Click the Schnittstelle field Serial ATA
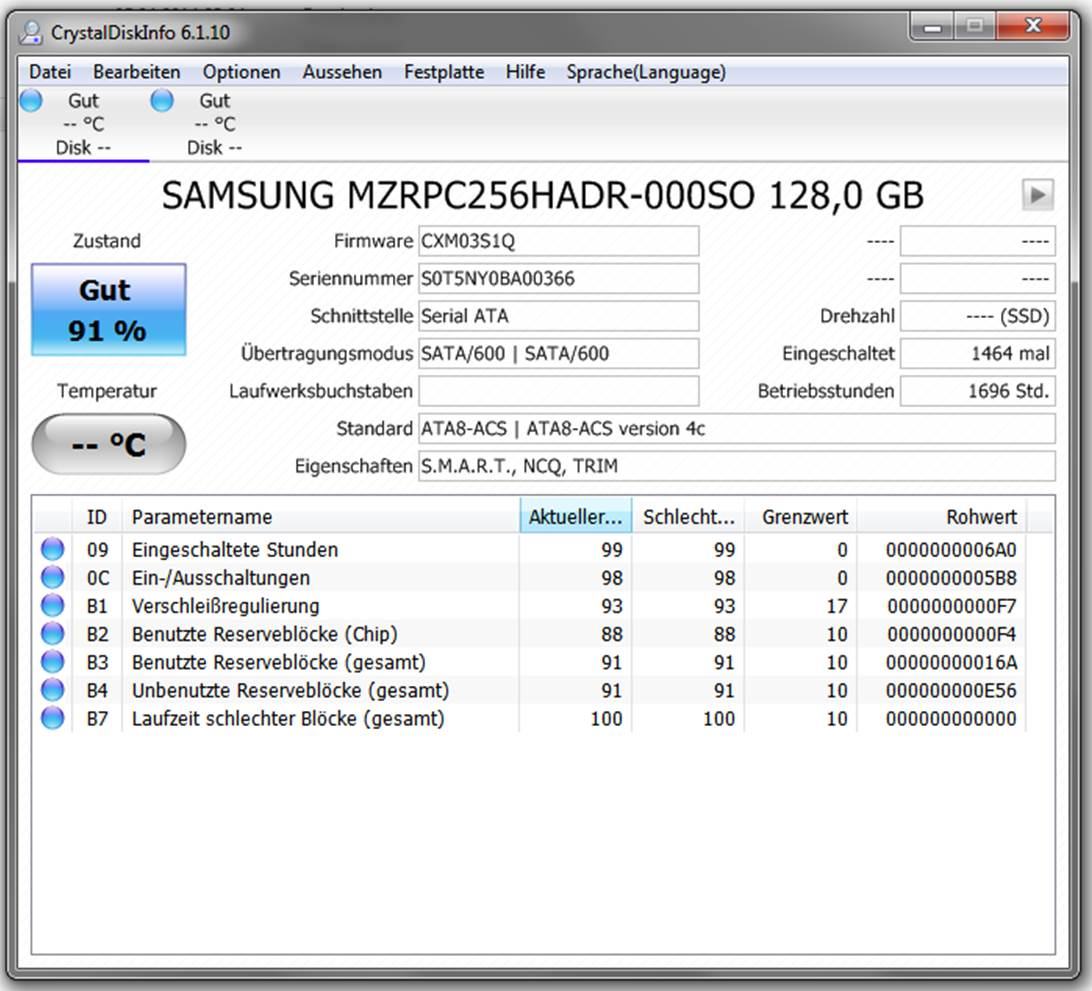 (559, 316)
